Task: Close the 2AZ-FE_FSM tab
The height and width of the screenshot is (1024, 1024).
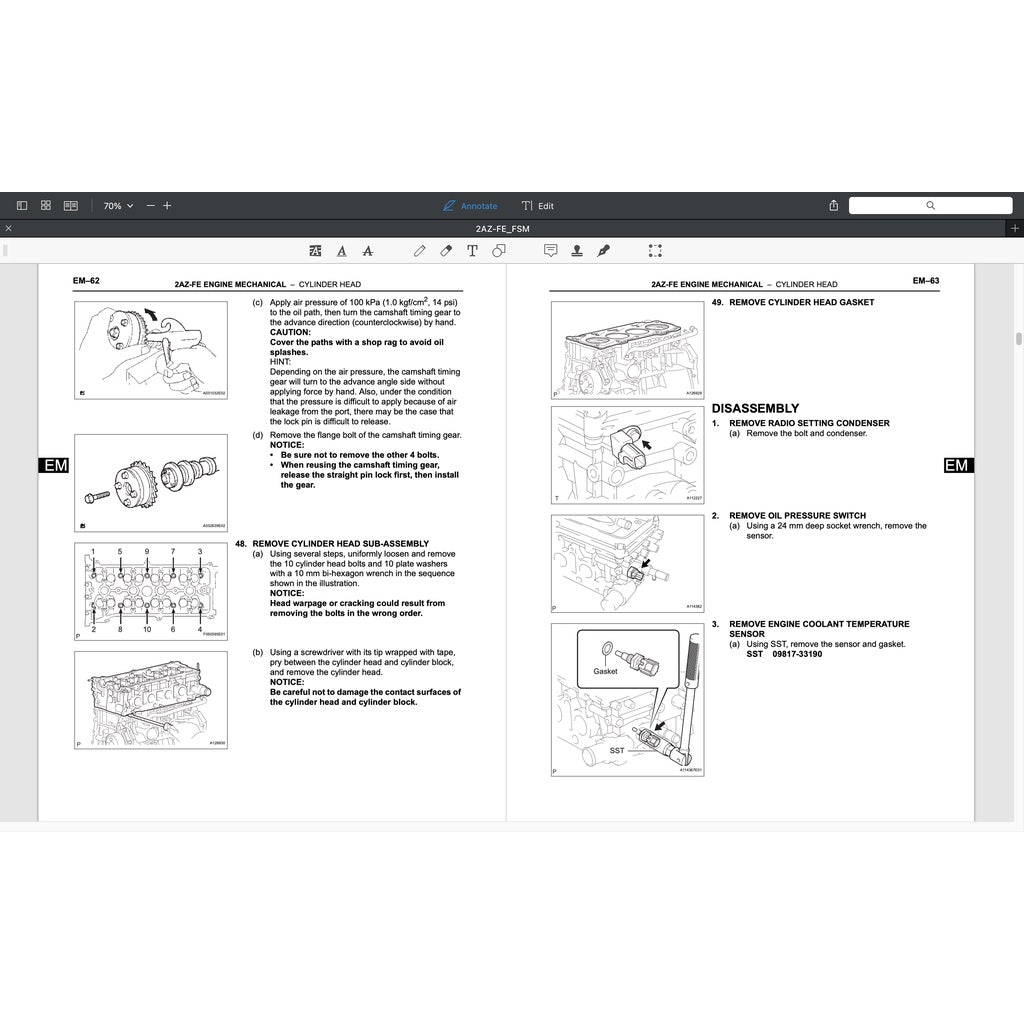Action: [9, 229]
